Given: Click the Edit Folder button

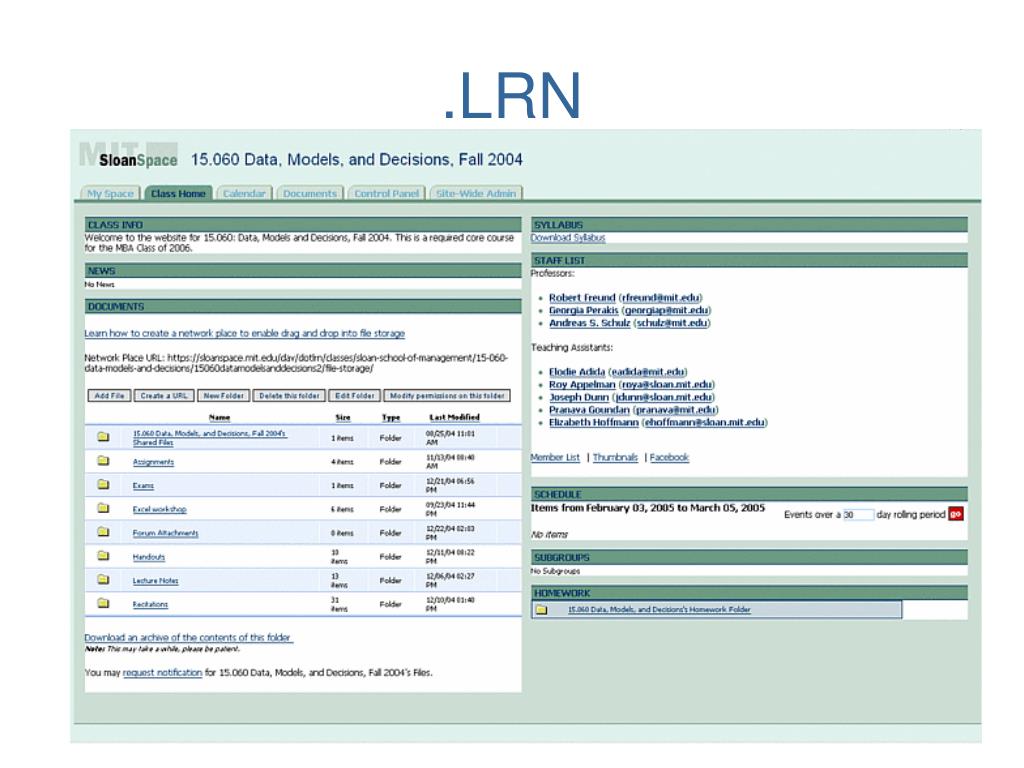Looking at the screenshot, I should click(355, 396).
